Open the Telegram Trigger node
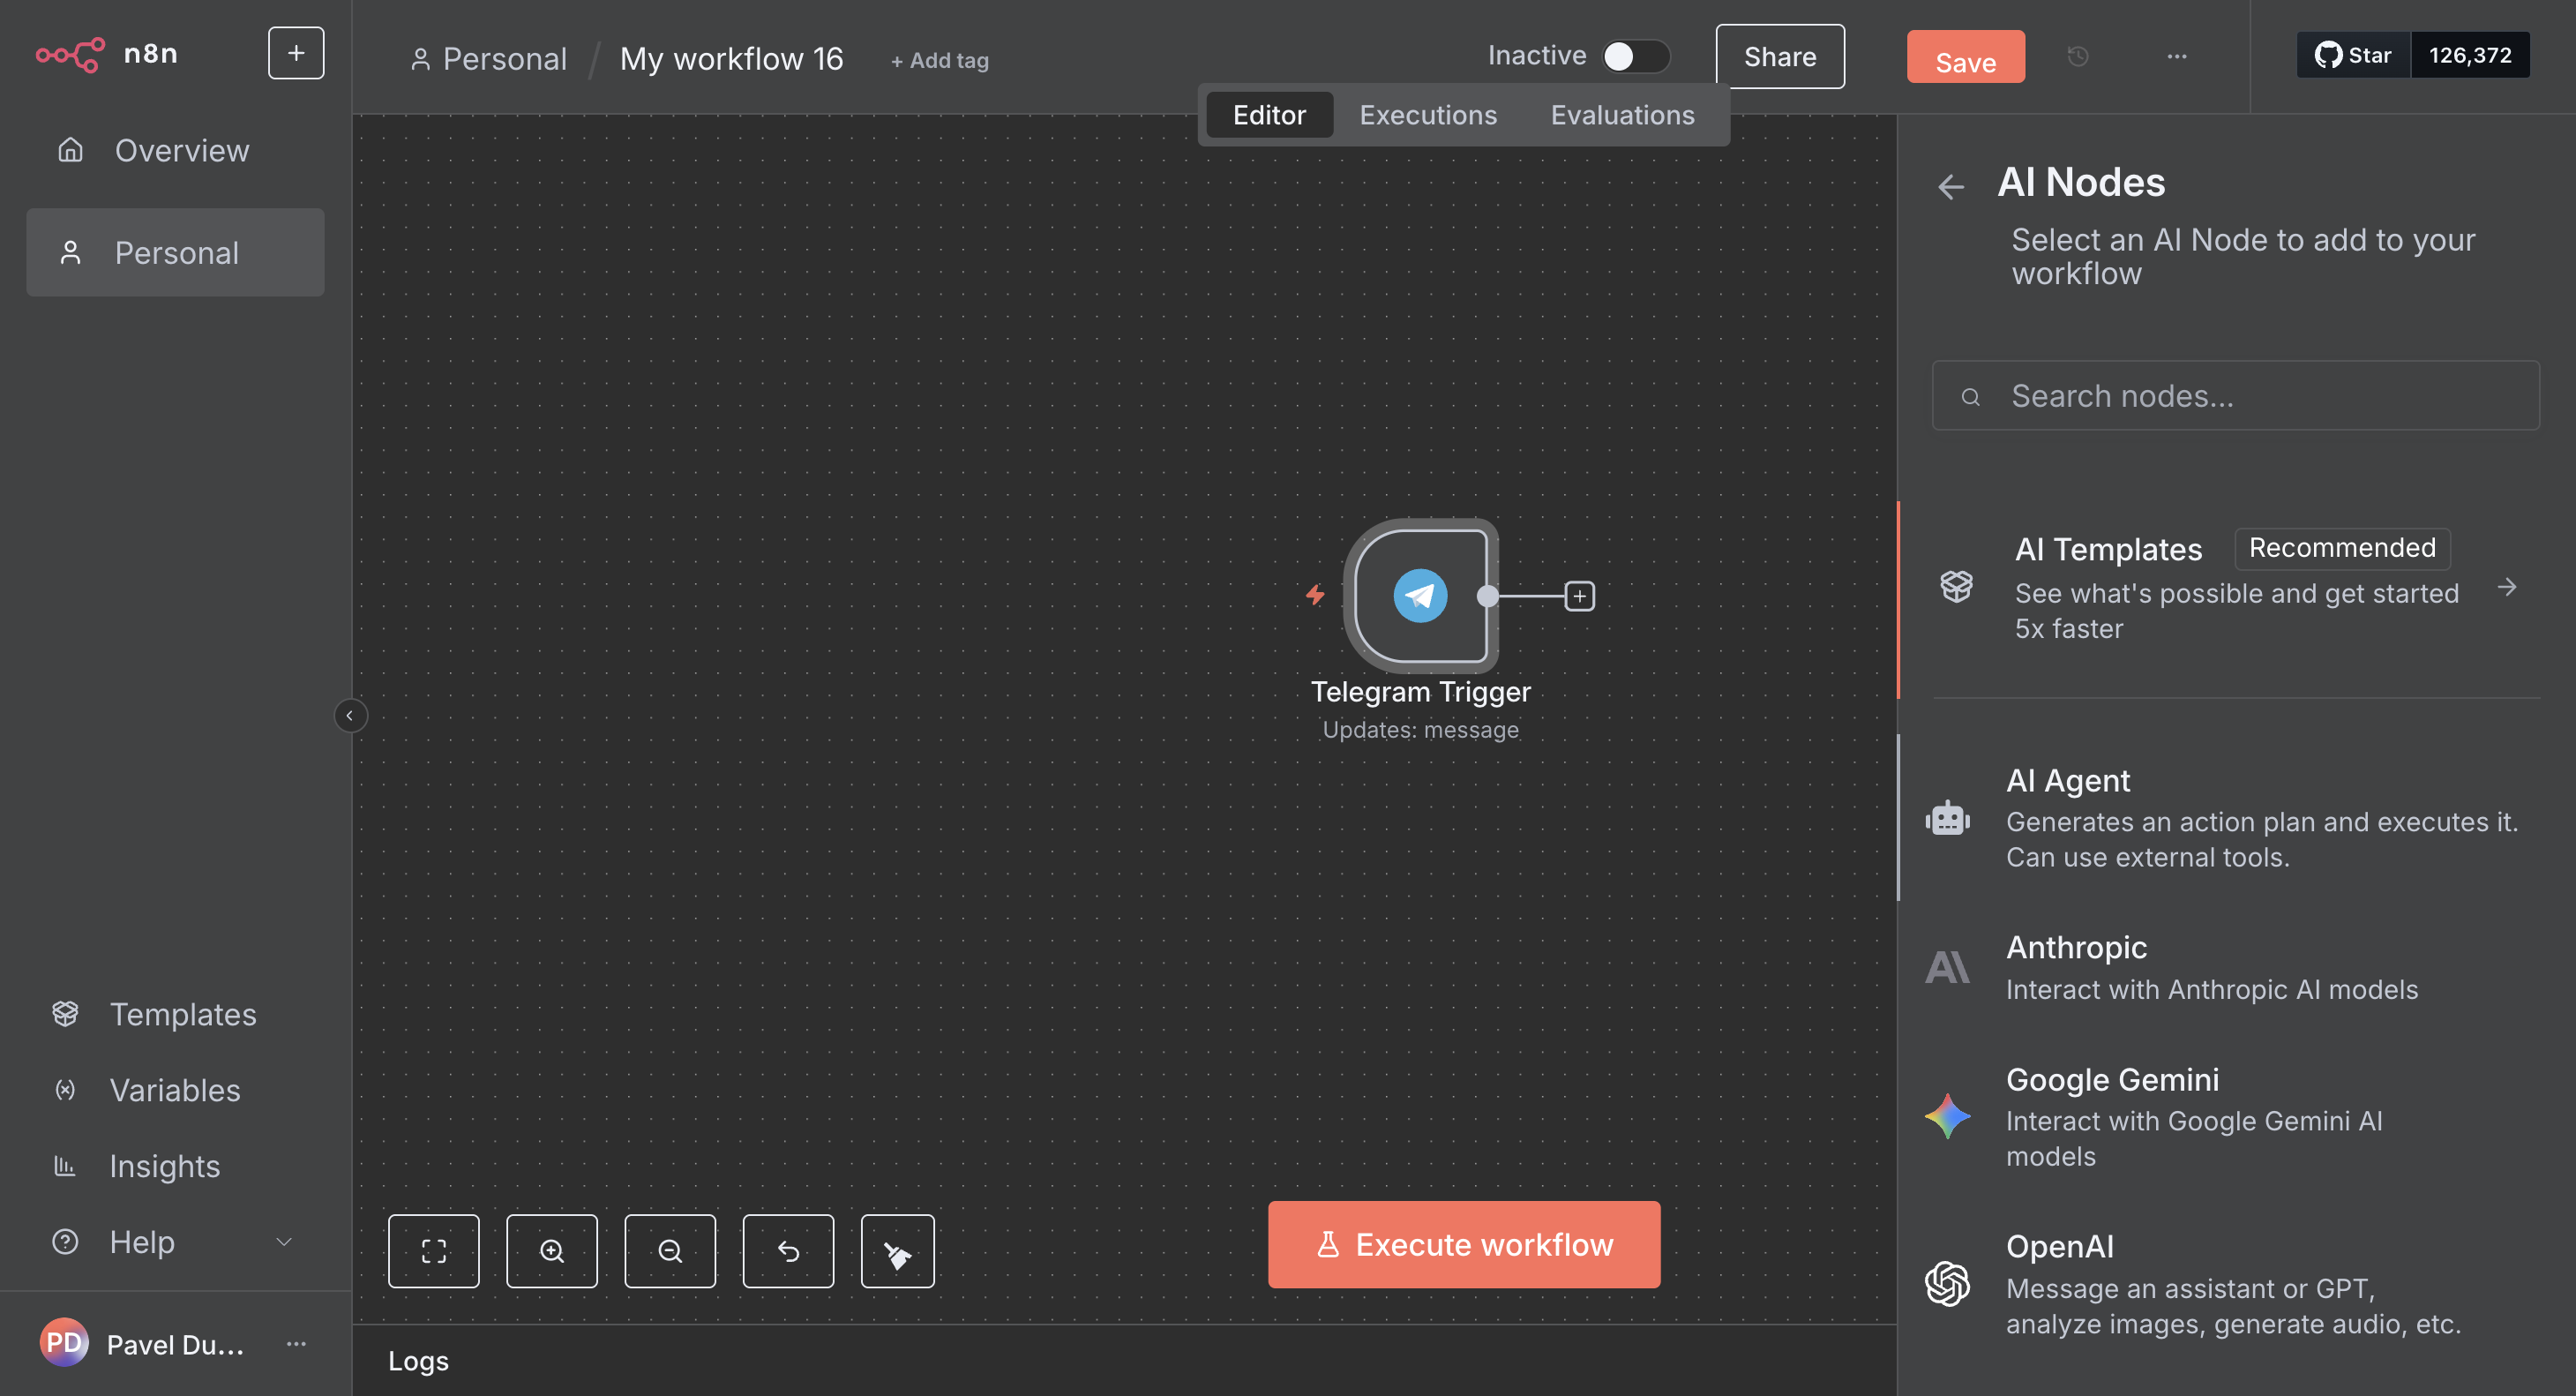The width and height of the screenshot is (2576, 1396). pos(1419,596)
